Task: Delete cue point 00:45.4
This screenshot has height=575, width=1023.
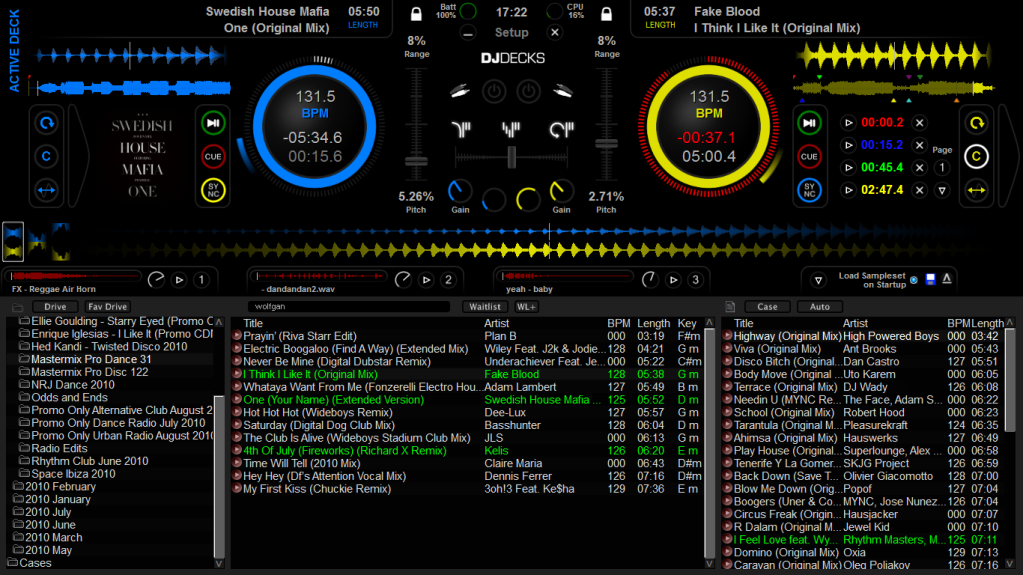Action: (x=919, y=168)
